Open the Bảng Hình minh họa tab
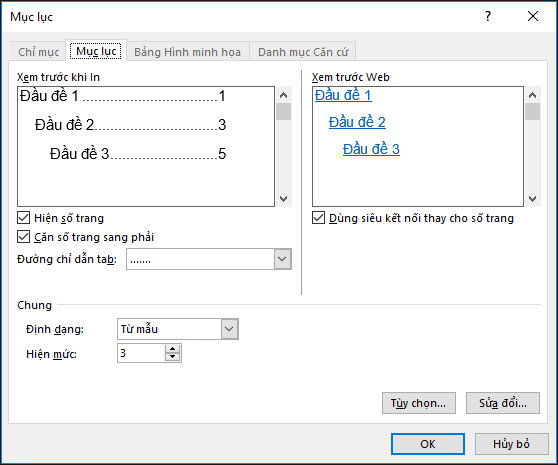 (x=187, y=52)
